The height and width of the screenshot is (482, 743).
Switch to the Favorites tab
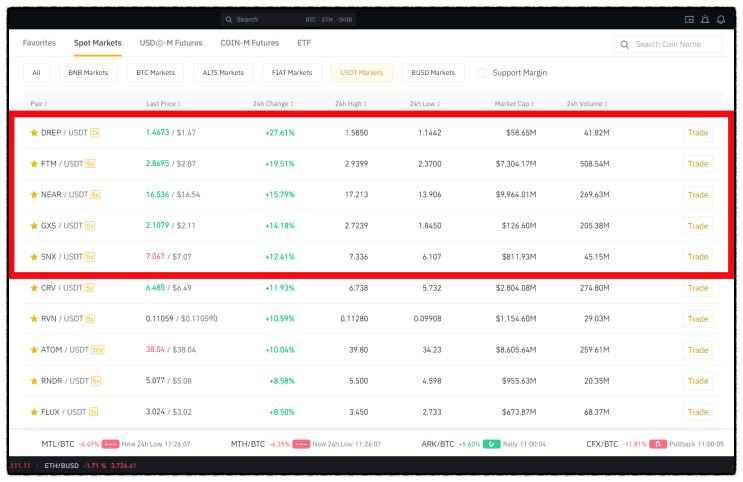pos(39,43)
